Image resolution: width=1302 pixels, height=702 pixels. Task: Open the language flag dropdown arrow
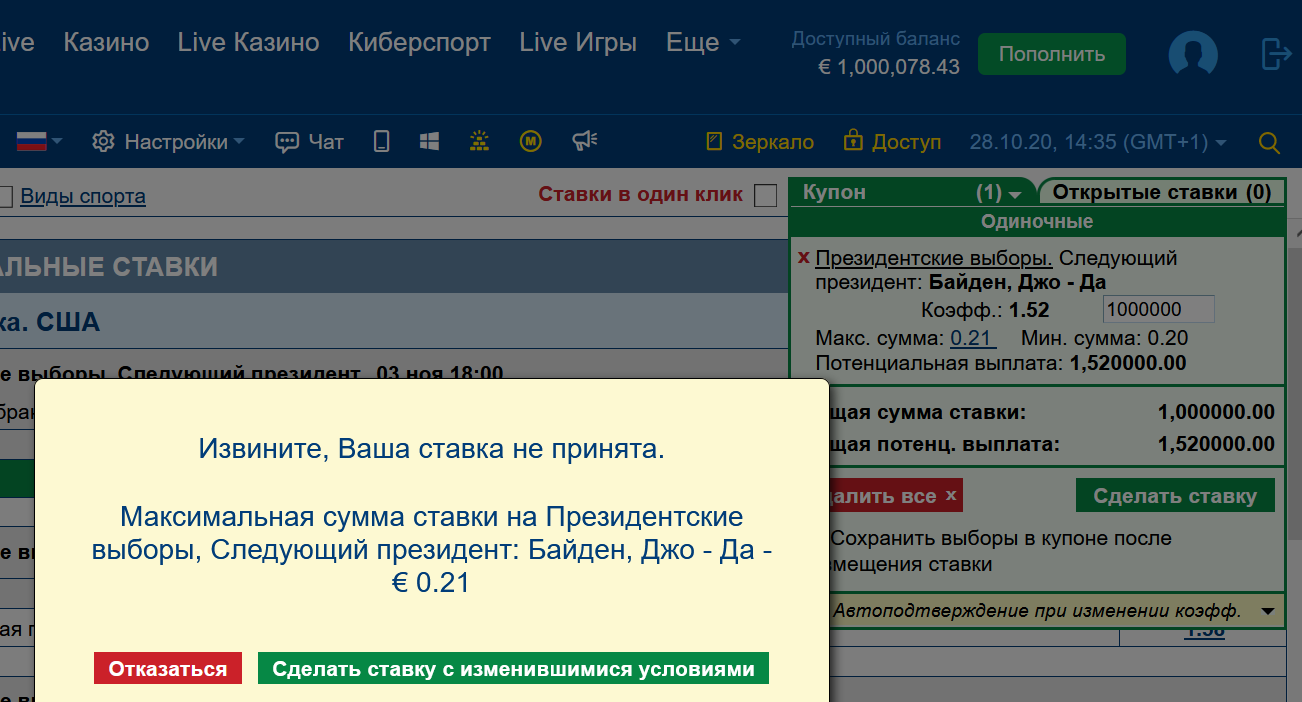[x=57, y=142]
